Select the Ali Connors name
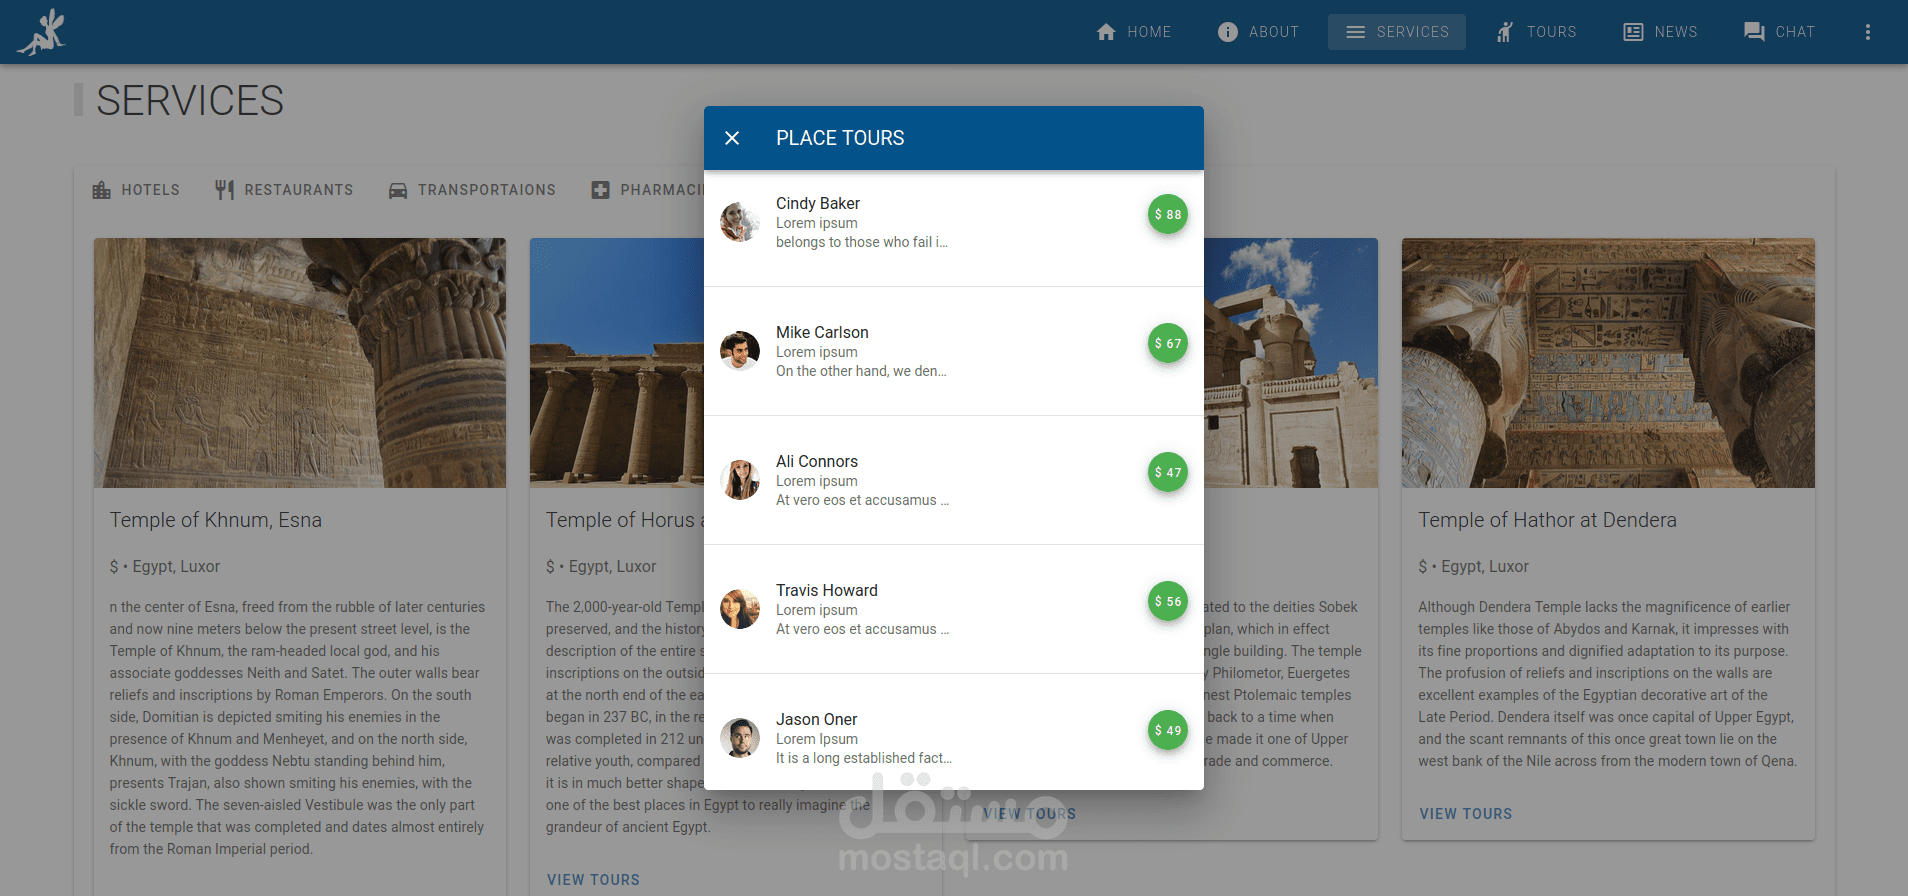Viewport: 1908px width, 896px height. click(x=817, y=461)
